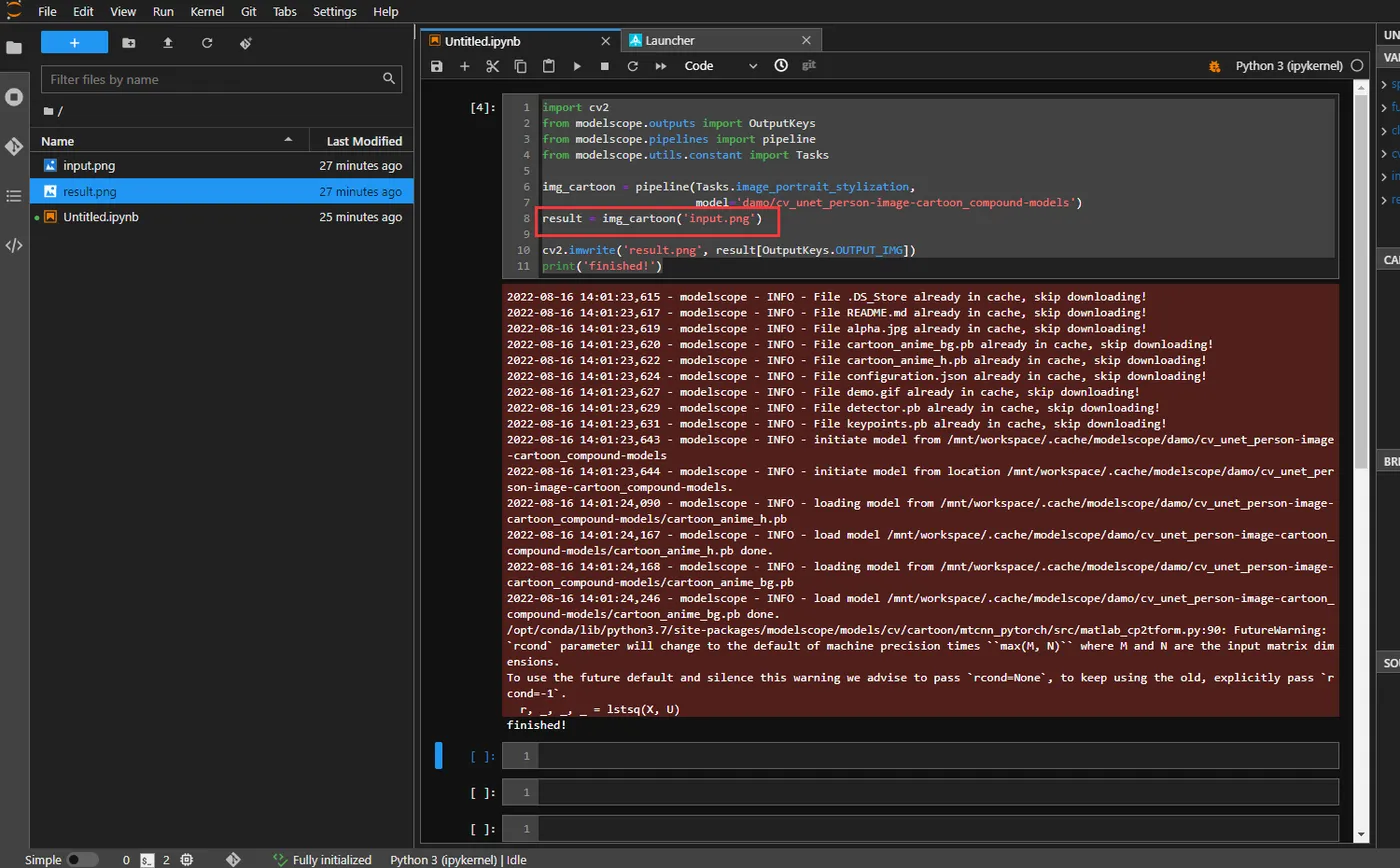This screenshot has width=1400, height=868.
Task: Select Untitled.ipynb in the file list
Action: click(x=222, y=217)
